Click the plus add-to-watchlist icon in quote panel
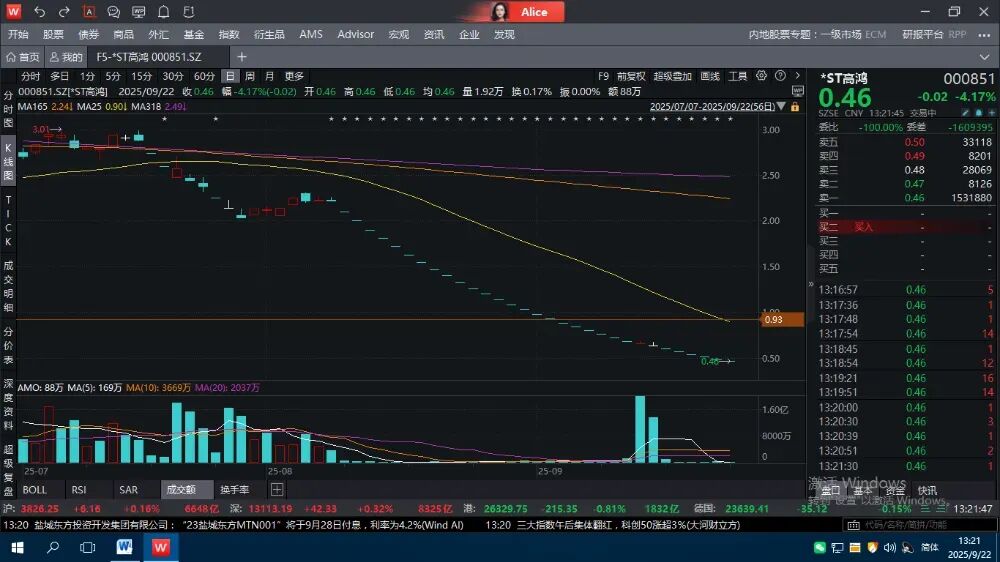 click(992, 113)
